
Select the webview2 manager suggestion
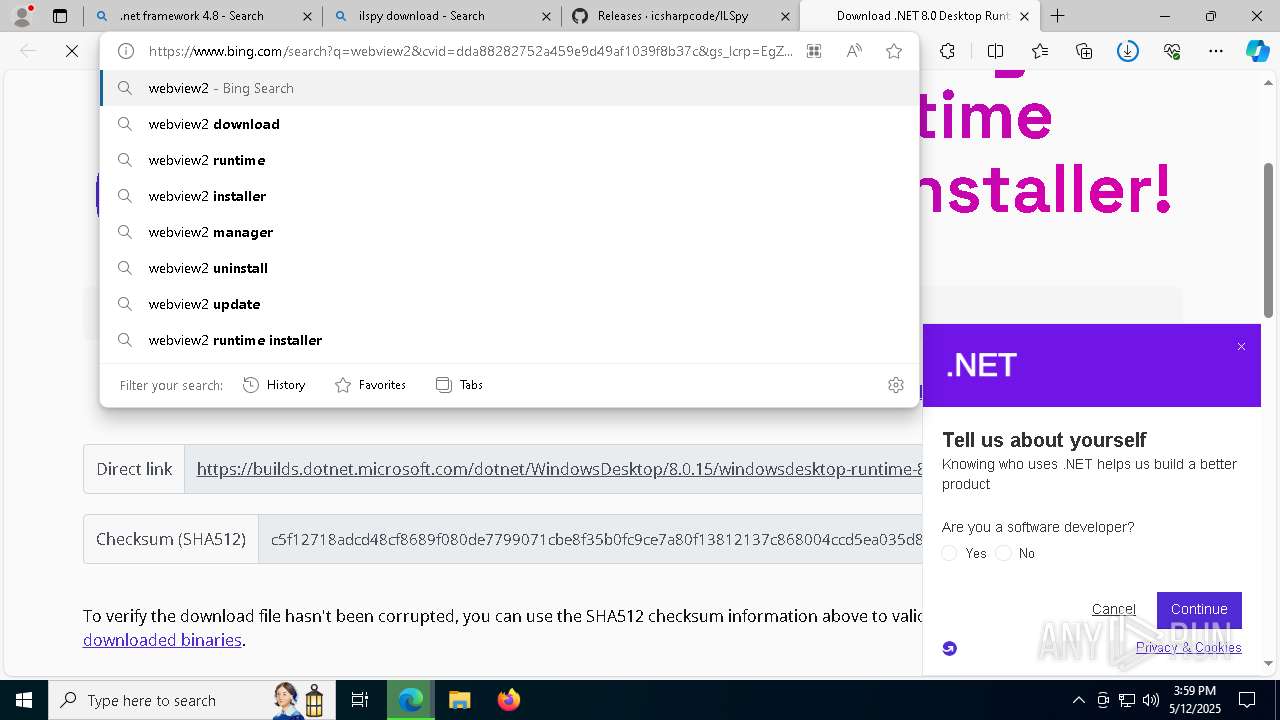(x=509, y=232)
